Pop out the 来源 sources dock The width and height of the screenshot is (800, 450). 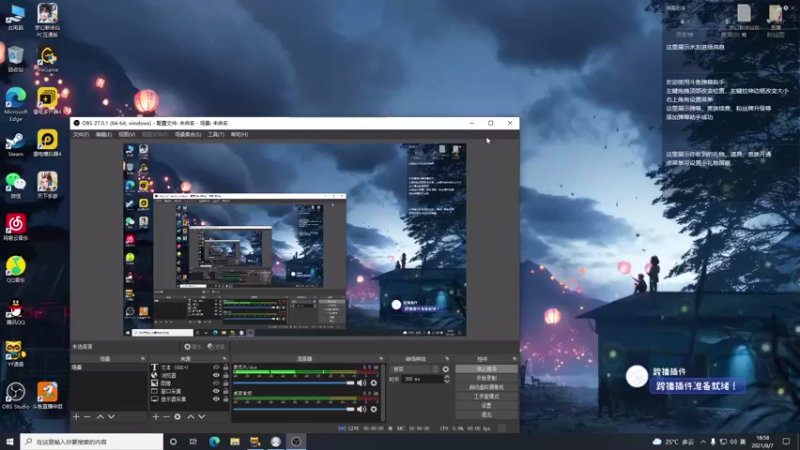click(225, 359)
